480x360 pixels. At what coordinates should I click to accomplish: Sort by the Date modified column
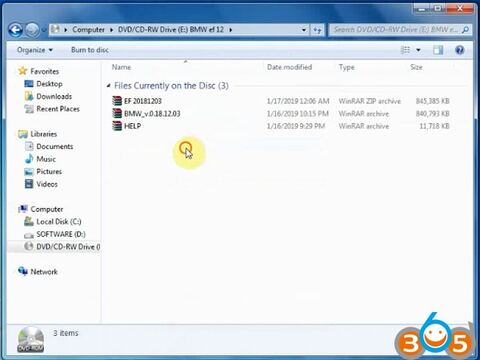[x=289, y=67]
